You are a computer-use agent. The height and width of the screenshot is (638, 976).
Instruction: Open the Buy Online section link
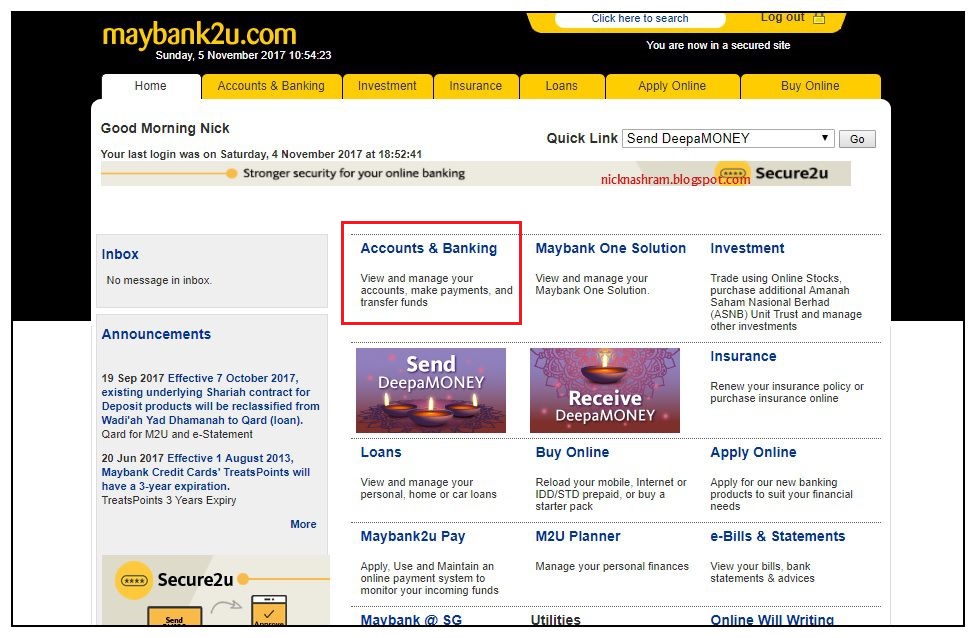572,453
